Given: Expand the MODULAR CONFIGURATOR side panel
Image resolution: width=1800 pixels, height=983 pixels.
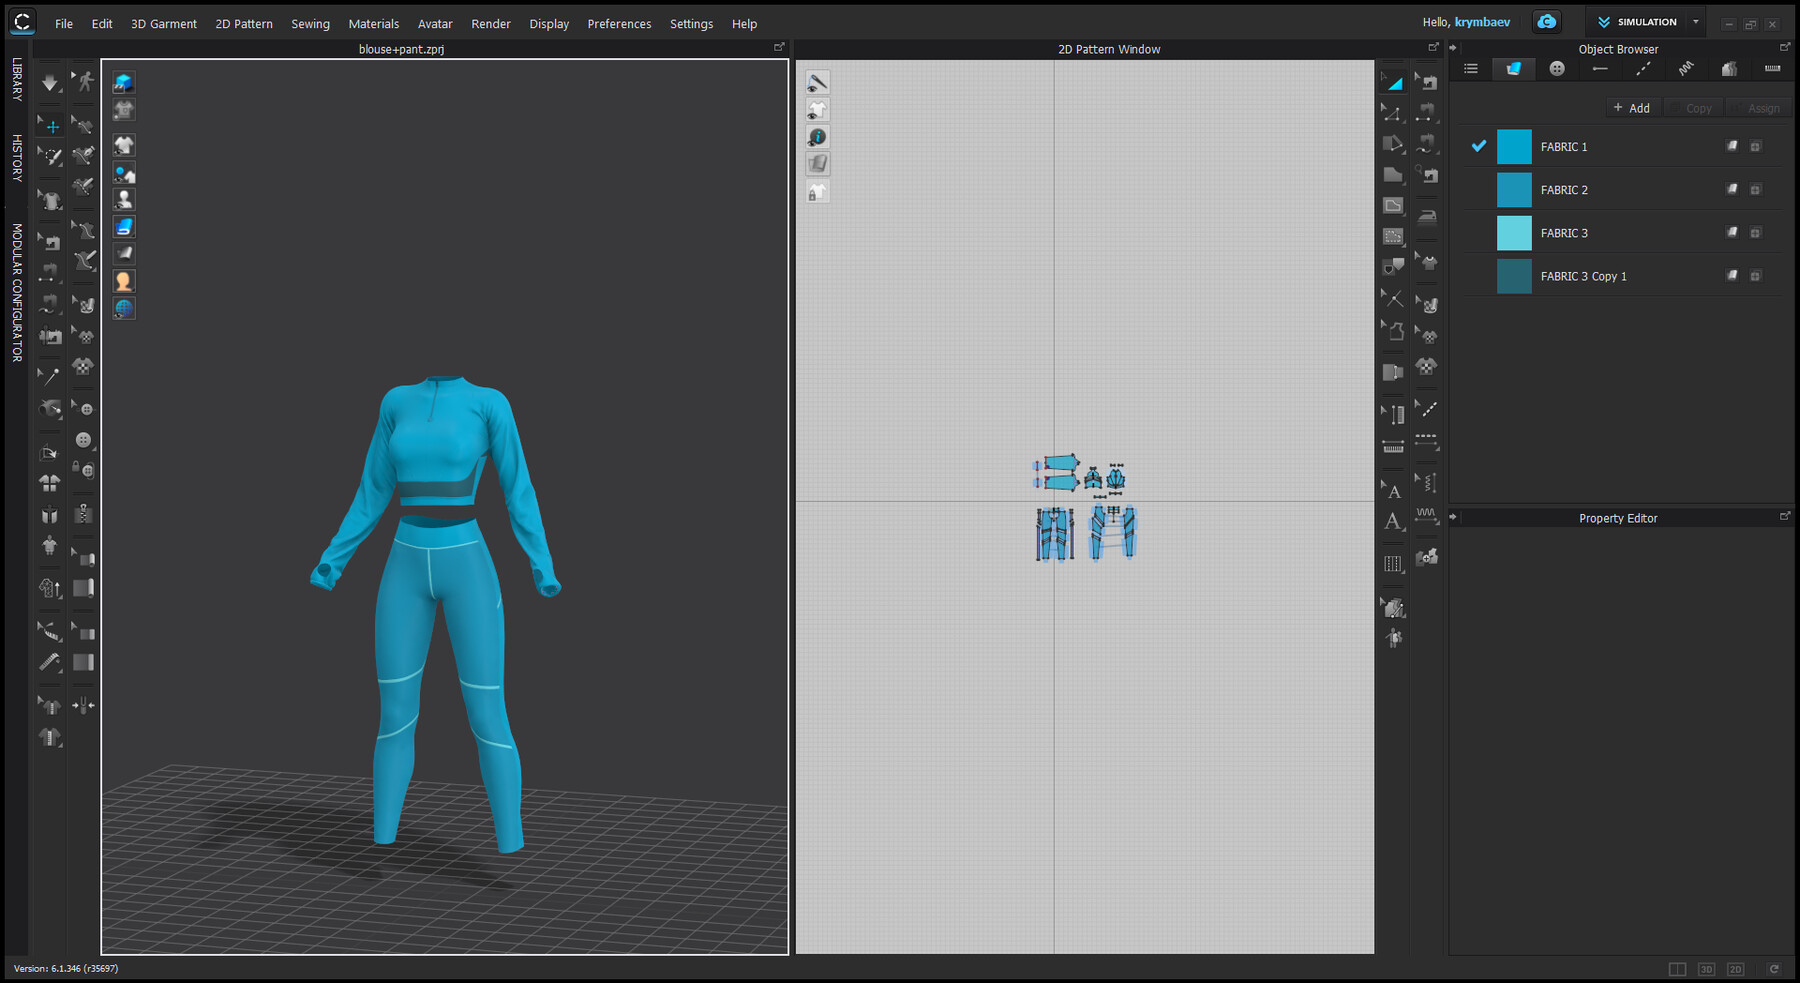Looking at the screenshot, I should [x=17, y=292].
